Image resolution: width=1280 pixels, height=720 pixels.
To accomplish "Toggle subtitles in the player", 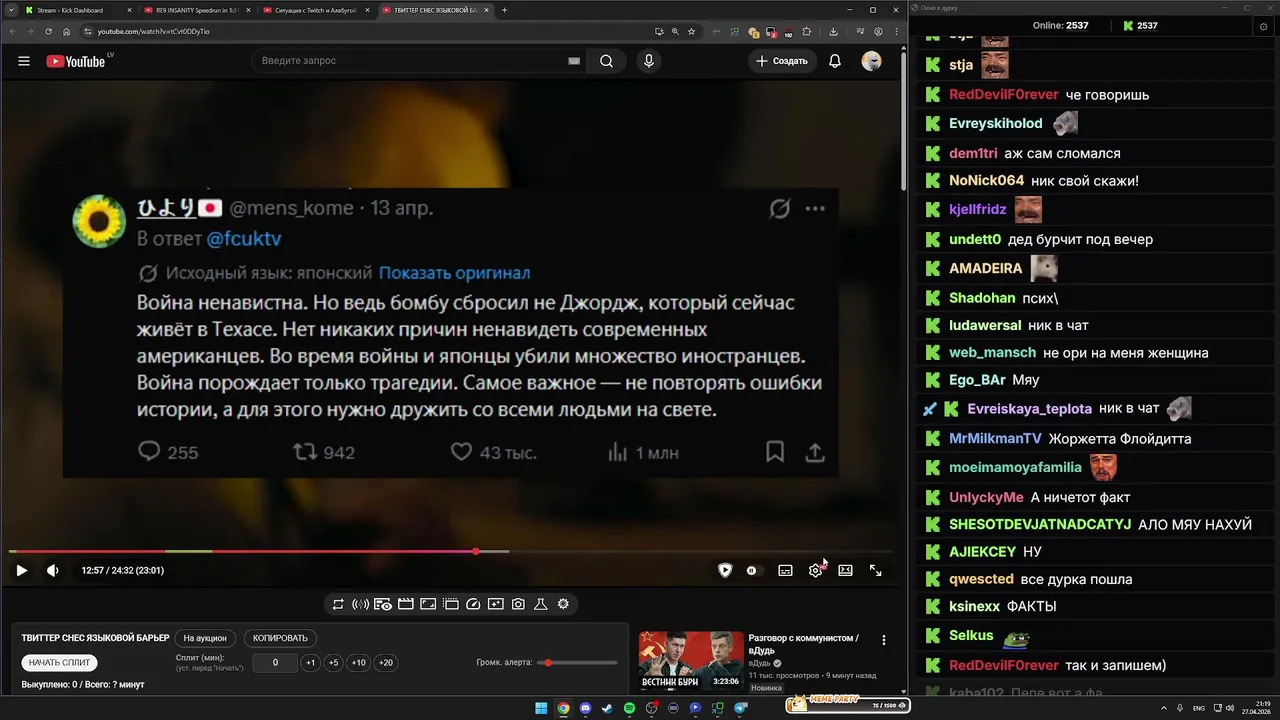I will pos(785,570).
